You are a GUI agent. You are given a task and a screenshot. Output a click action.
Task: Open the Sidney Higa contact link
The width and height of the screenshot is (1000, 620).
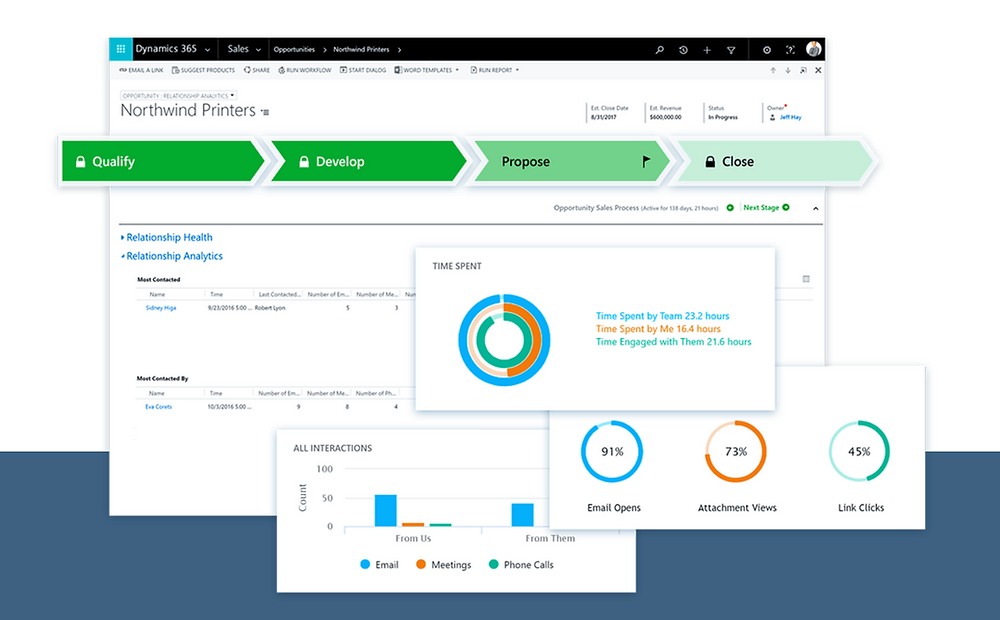(161, 307)
